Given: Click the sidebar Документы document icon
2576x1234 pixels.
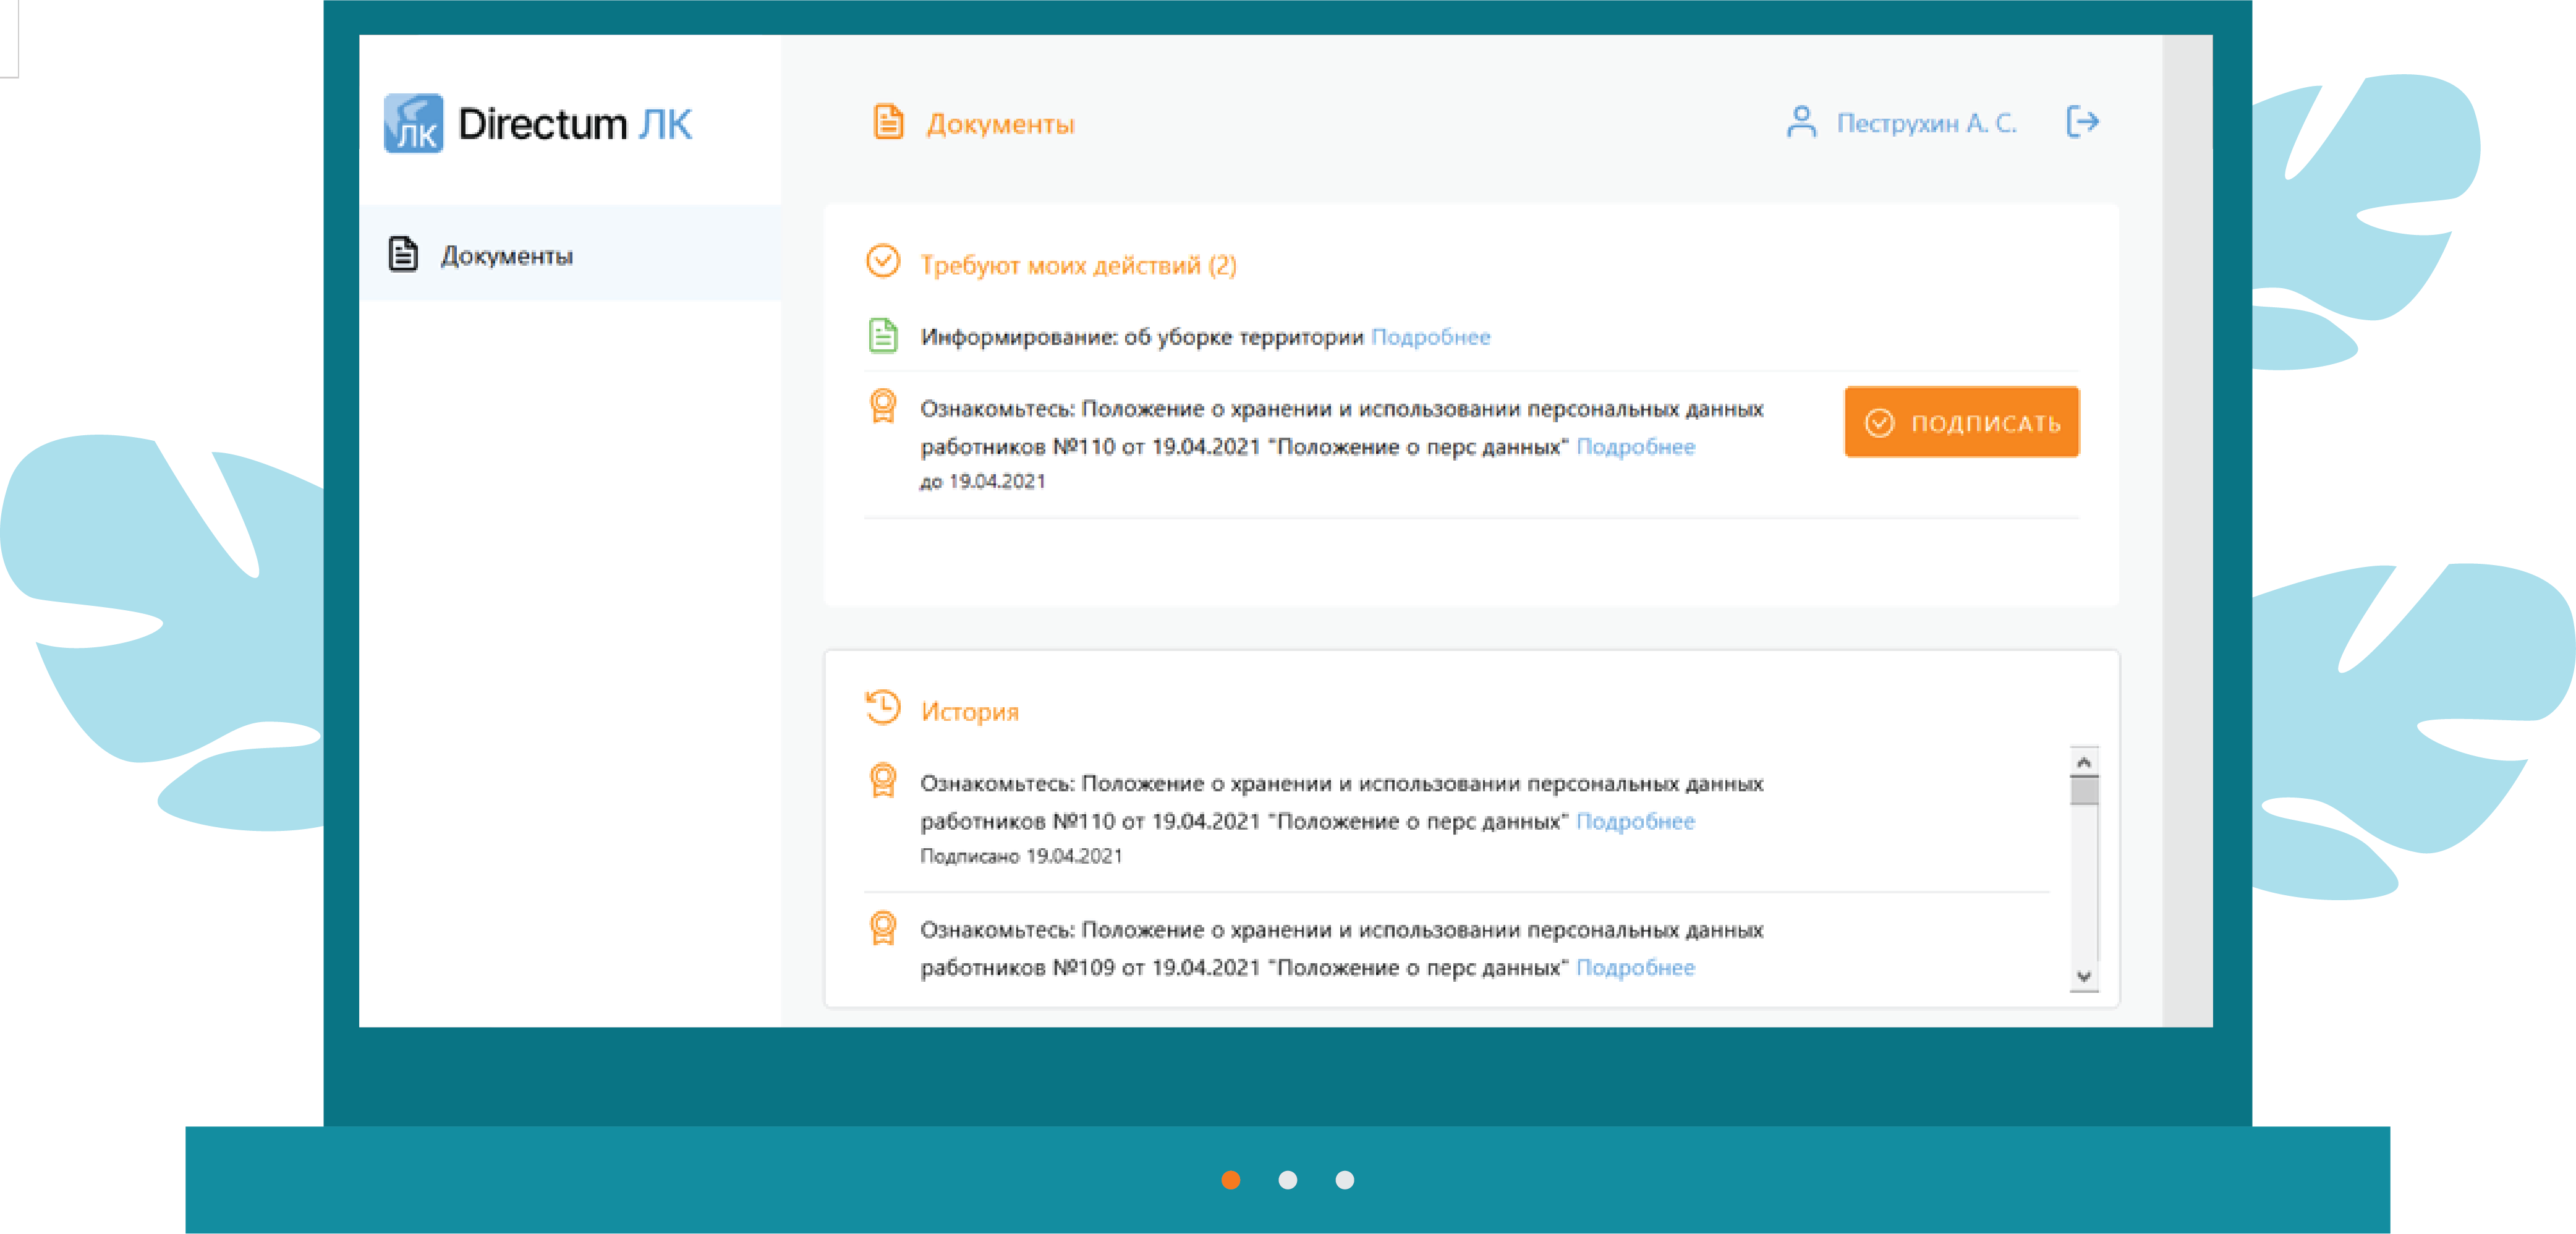Looking at the screenshot, I should tap(403, 254).
